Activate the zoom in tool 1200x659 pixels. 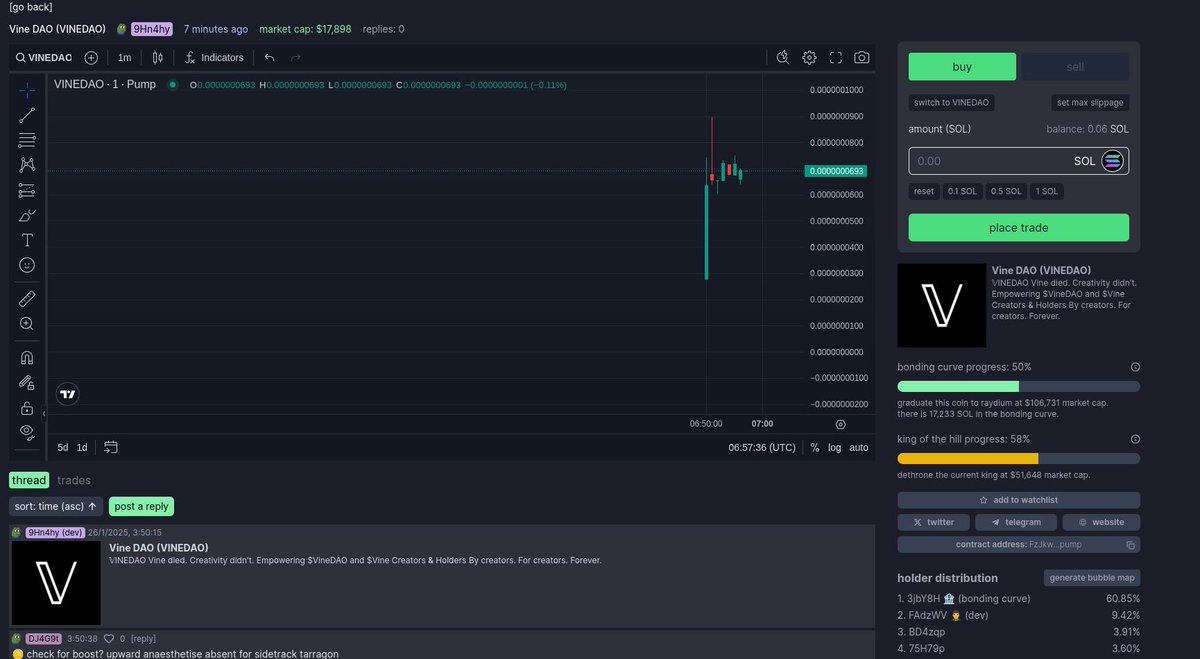[x=27, y=323]
